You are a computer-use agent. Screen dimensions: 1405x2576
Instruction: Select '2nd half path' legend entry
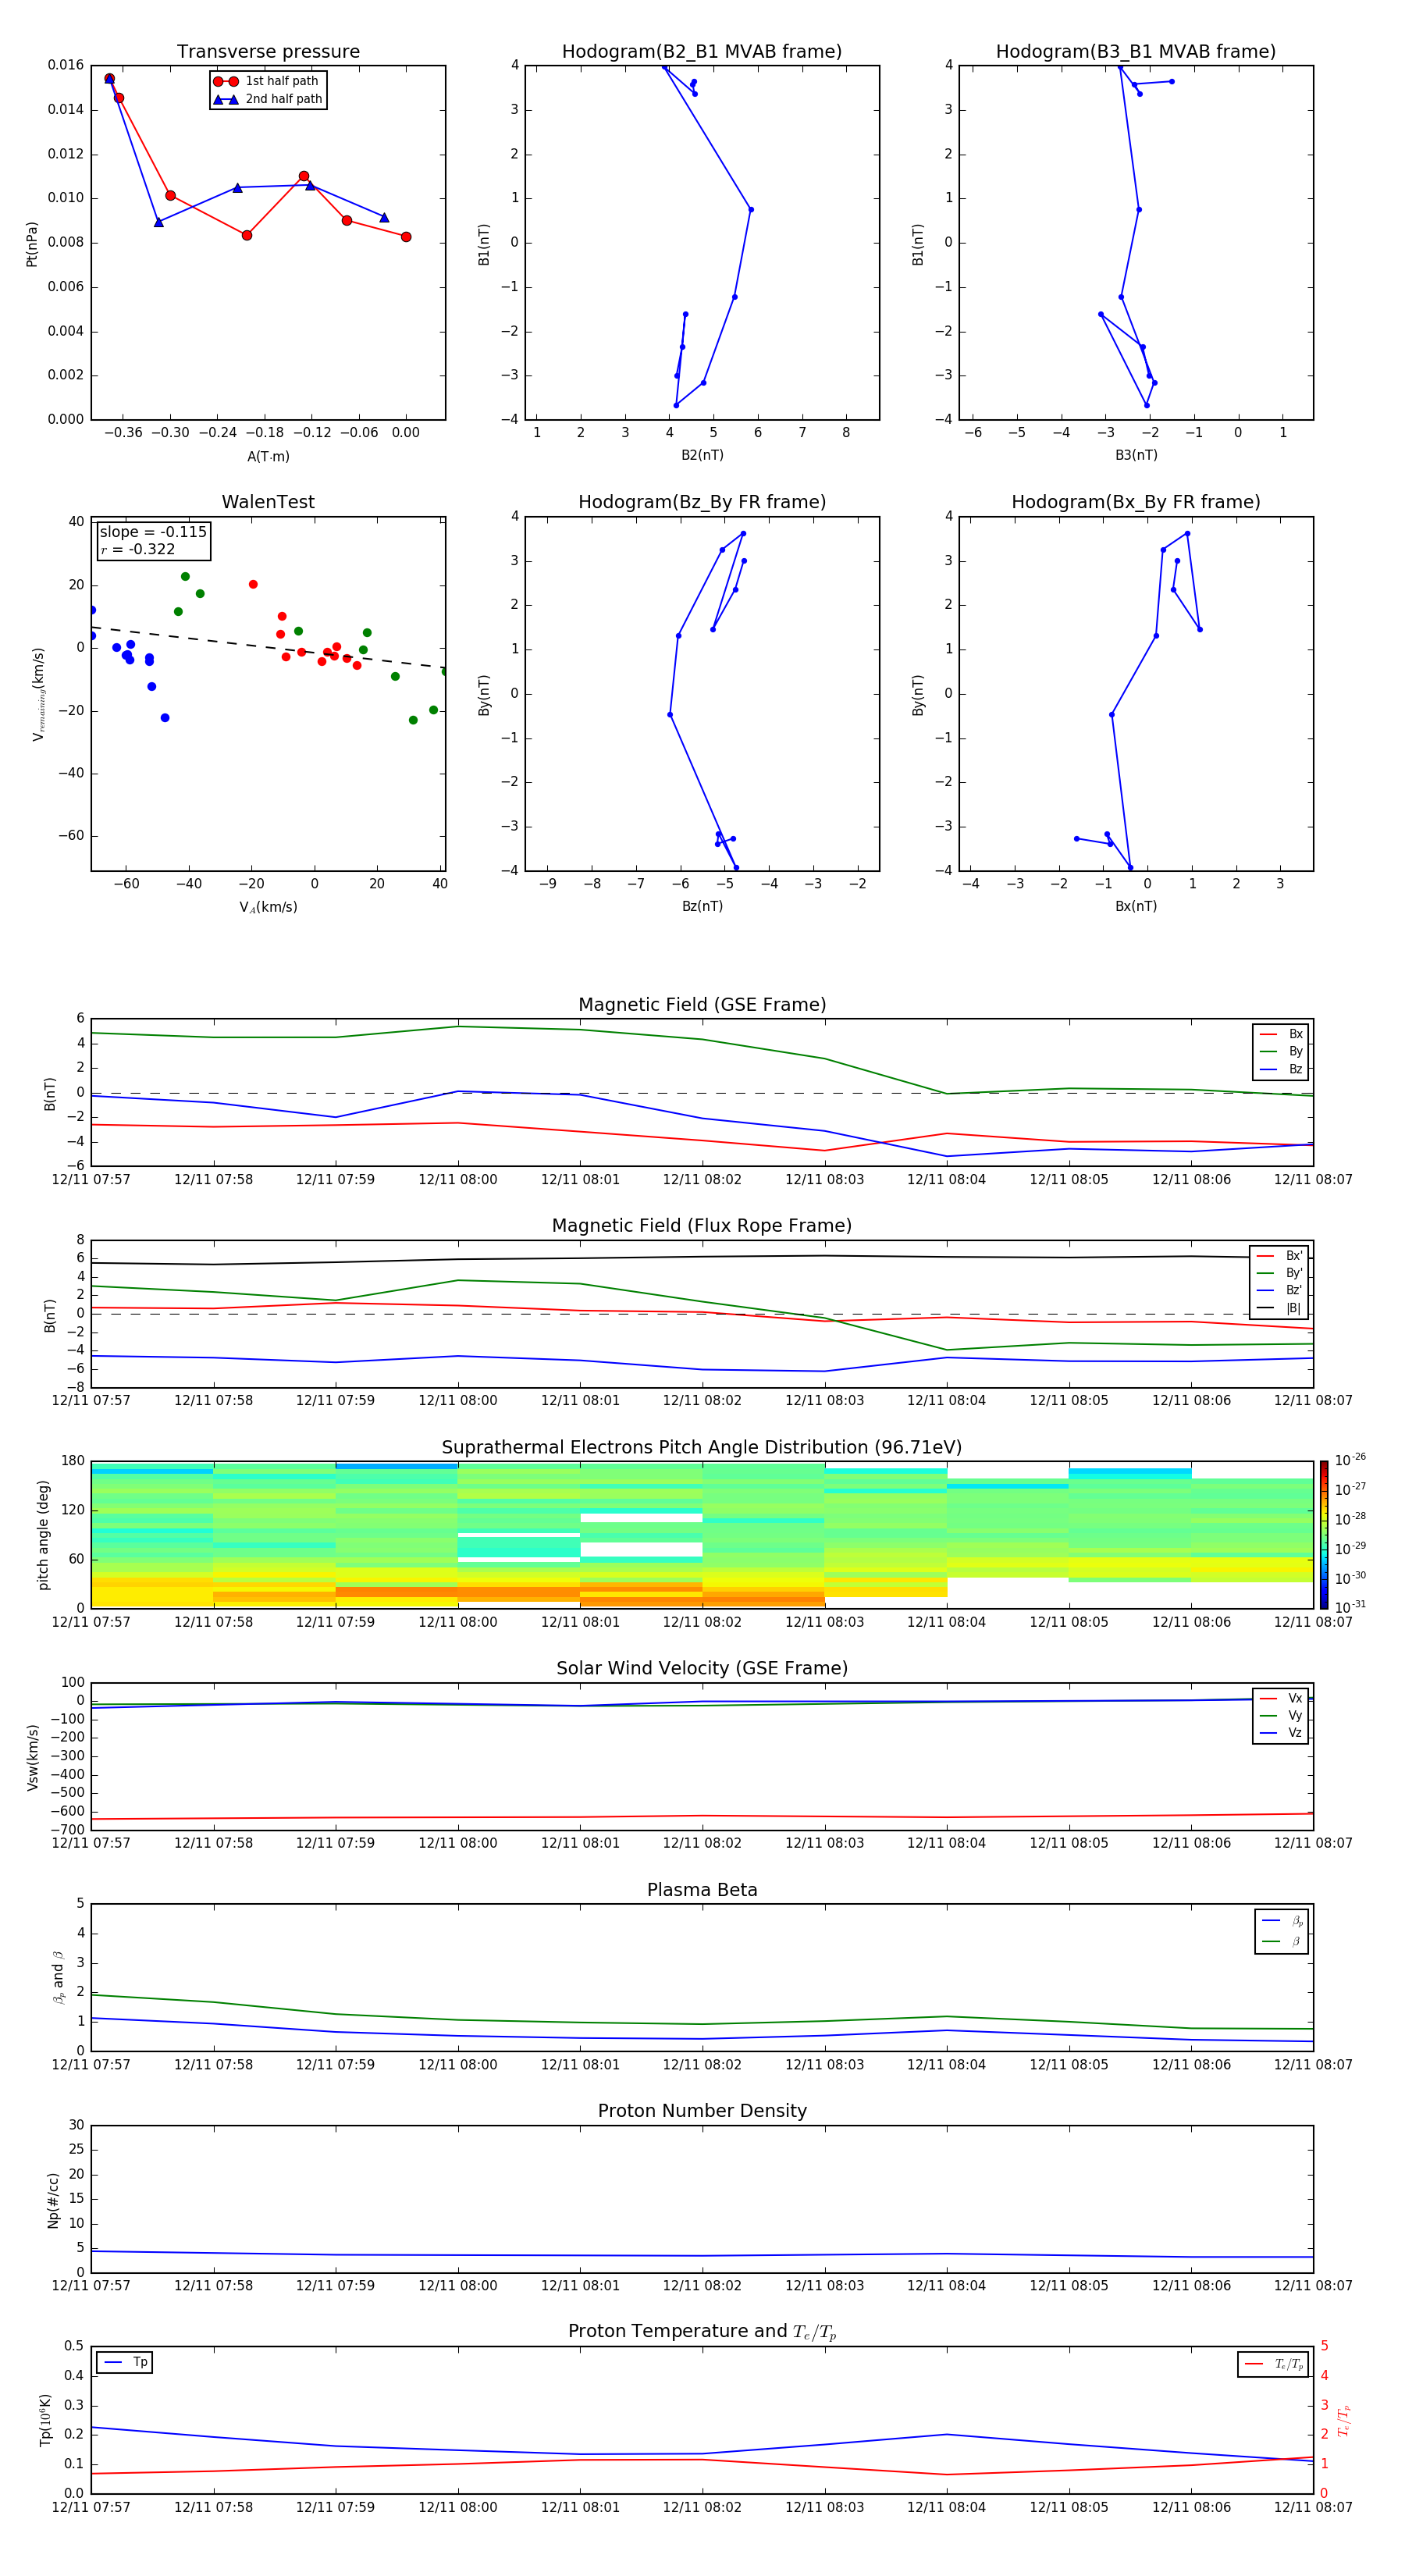click(x=268, y=99)
